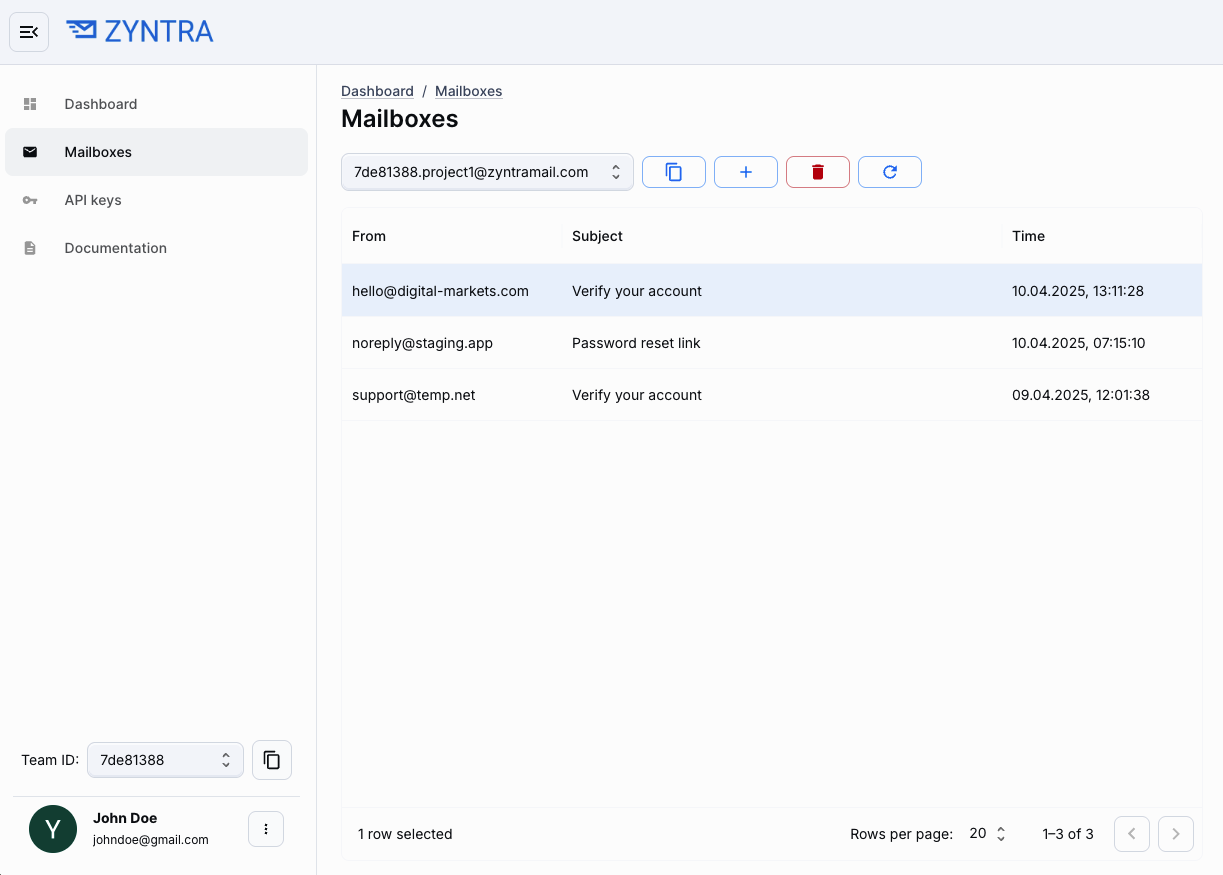The height and width of the screenshot is (875, 1223).
Task: Open Documentation in sidebar
Action: pyautogui.click(x=115, y=248)
